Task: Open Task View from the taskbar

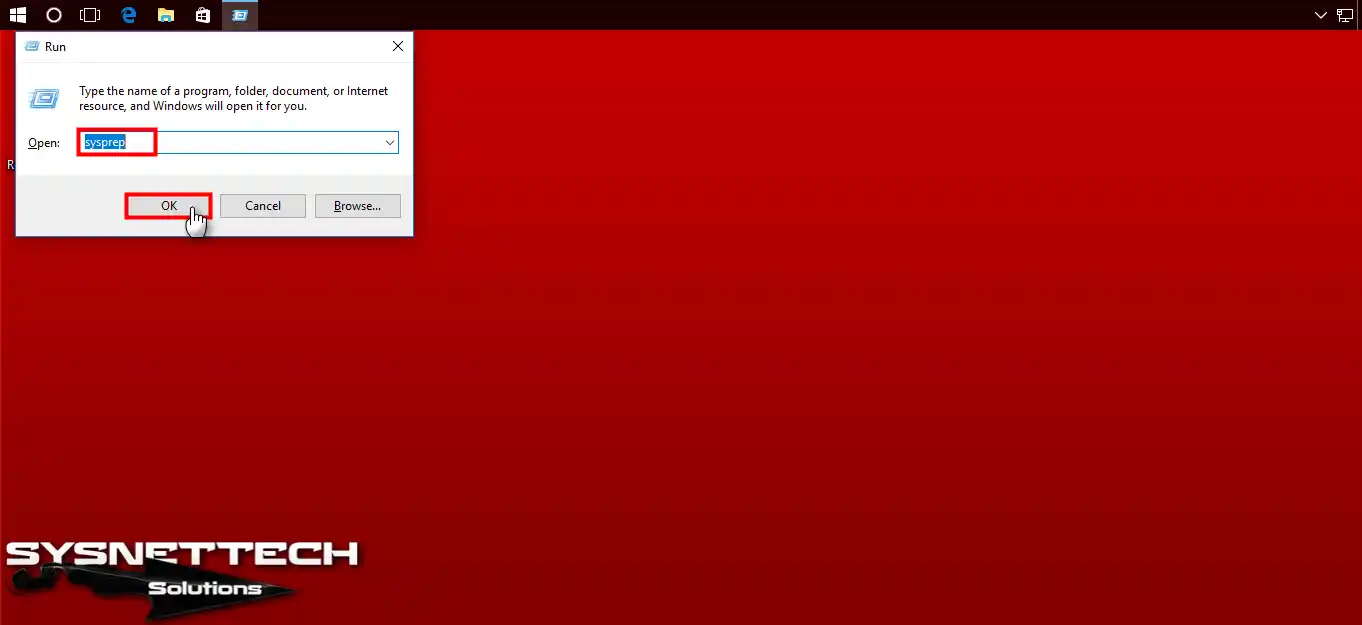Action: (x=90, y=15)
